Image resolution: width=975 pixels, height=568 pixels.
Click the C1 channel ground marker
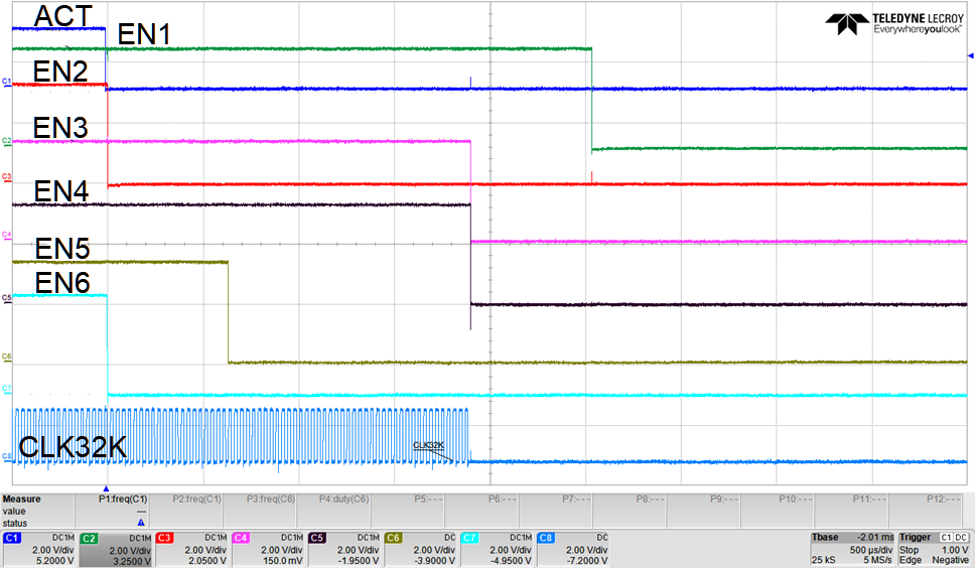tap(6, 81)
